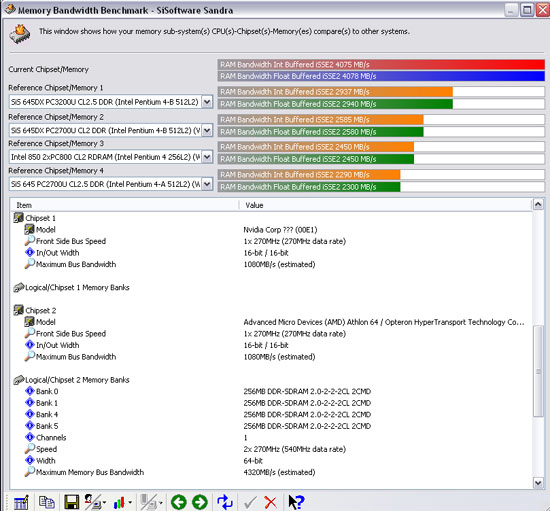Select the Chipset 1 Model row

tap(271, 229)
